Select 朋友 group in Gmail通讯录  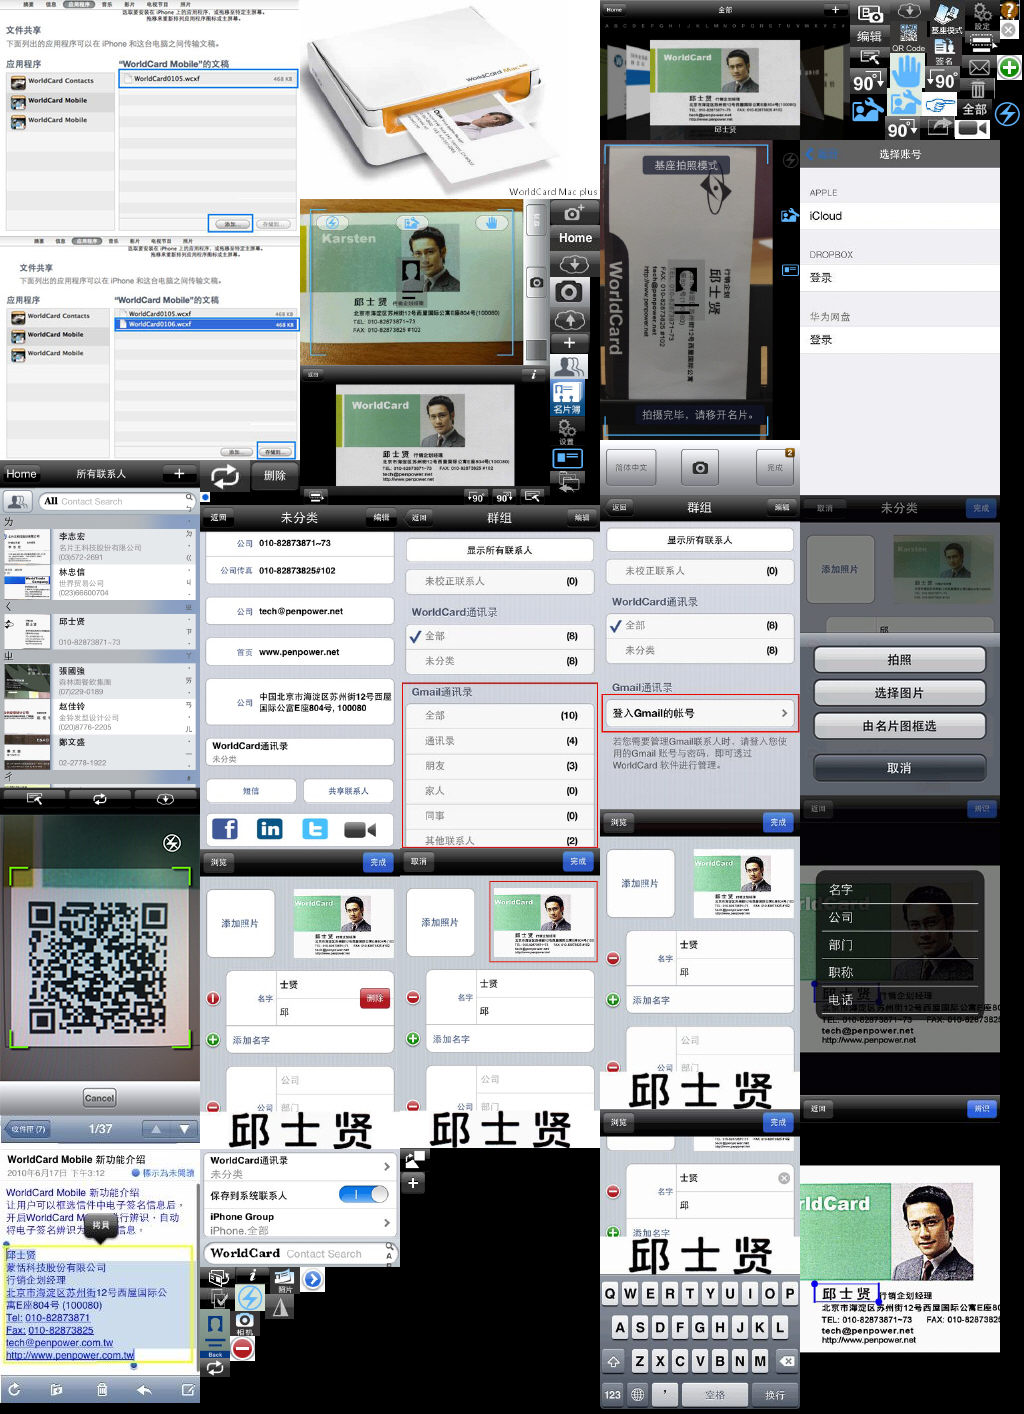coord(499,766)
